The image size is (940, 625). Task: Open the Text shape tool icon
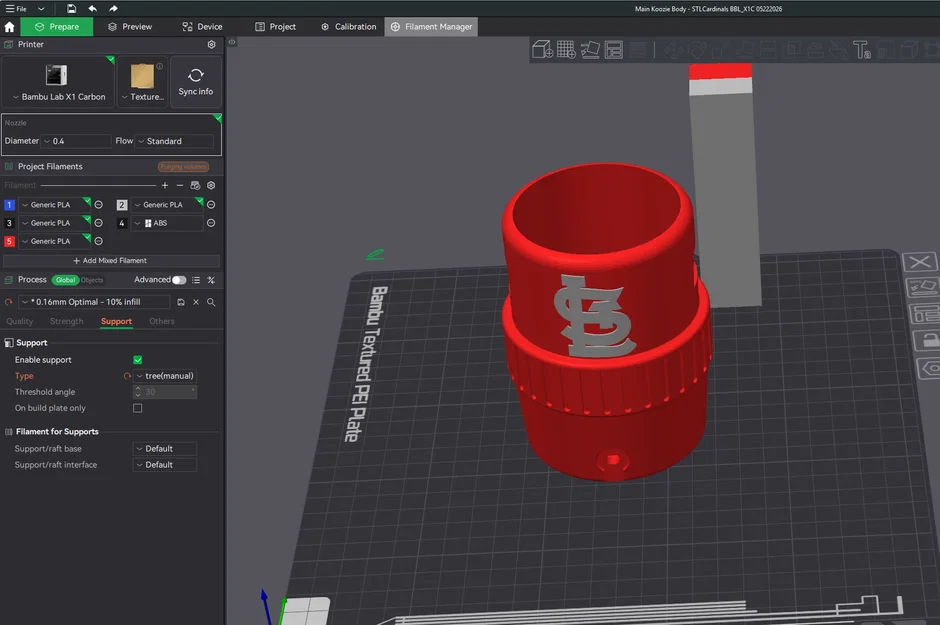pos(861,50)
